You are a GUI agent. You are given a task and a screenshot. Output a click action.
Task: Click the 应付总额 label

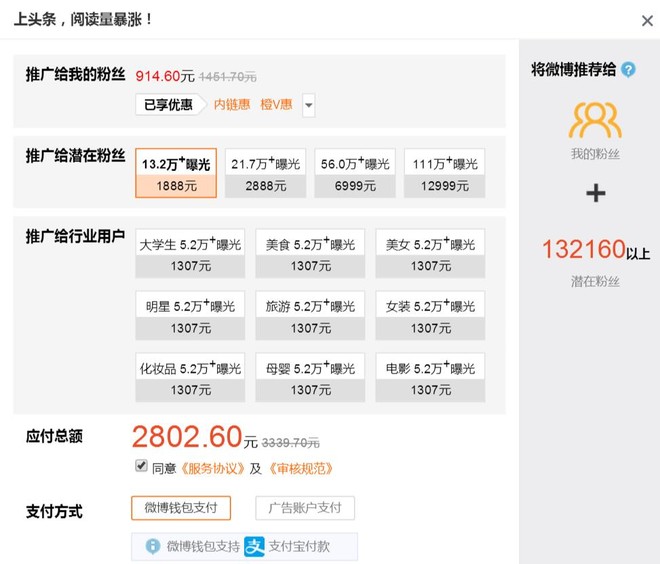[x=54, y=436]
